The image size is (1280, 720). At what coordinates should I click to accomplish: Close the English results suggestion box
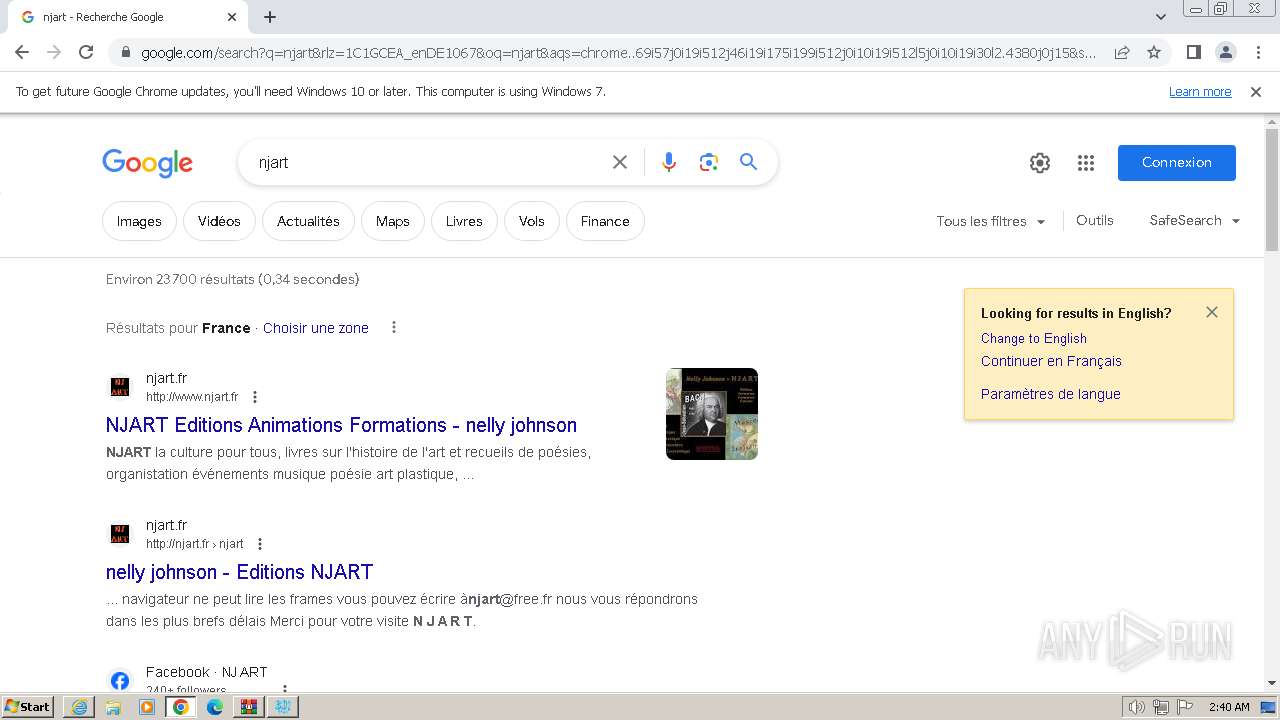(1212, 312)
